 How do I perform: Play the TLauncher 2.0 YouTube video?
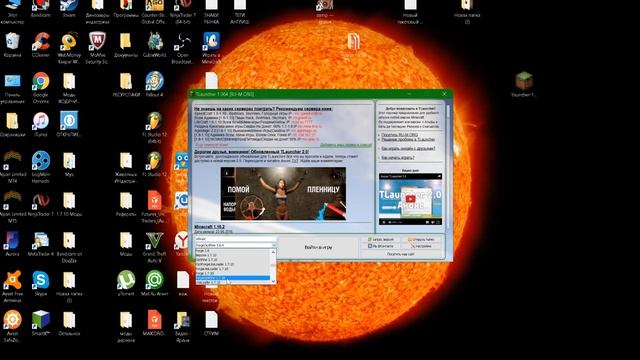410,199
